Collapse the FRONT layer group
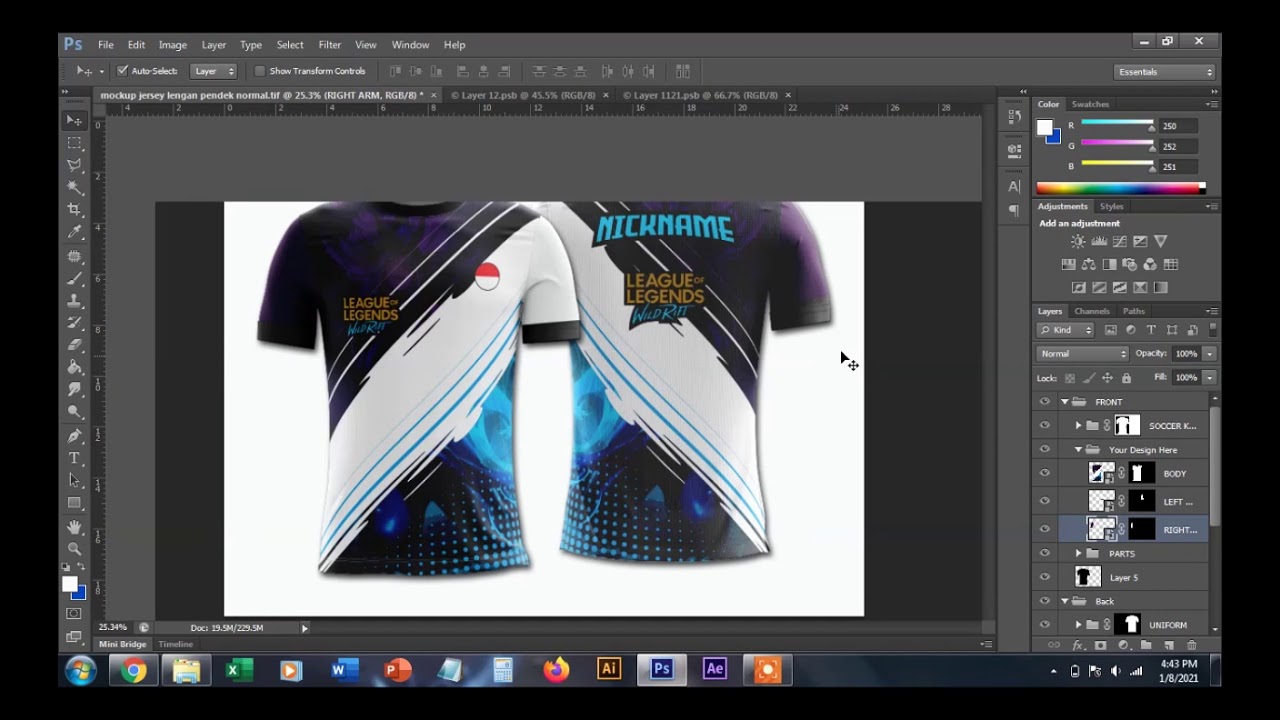The height and width of the screenshot is (720, 1280). pyautogui.click(x=1065, y=402)
